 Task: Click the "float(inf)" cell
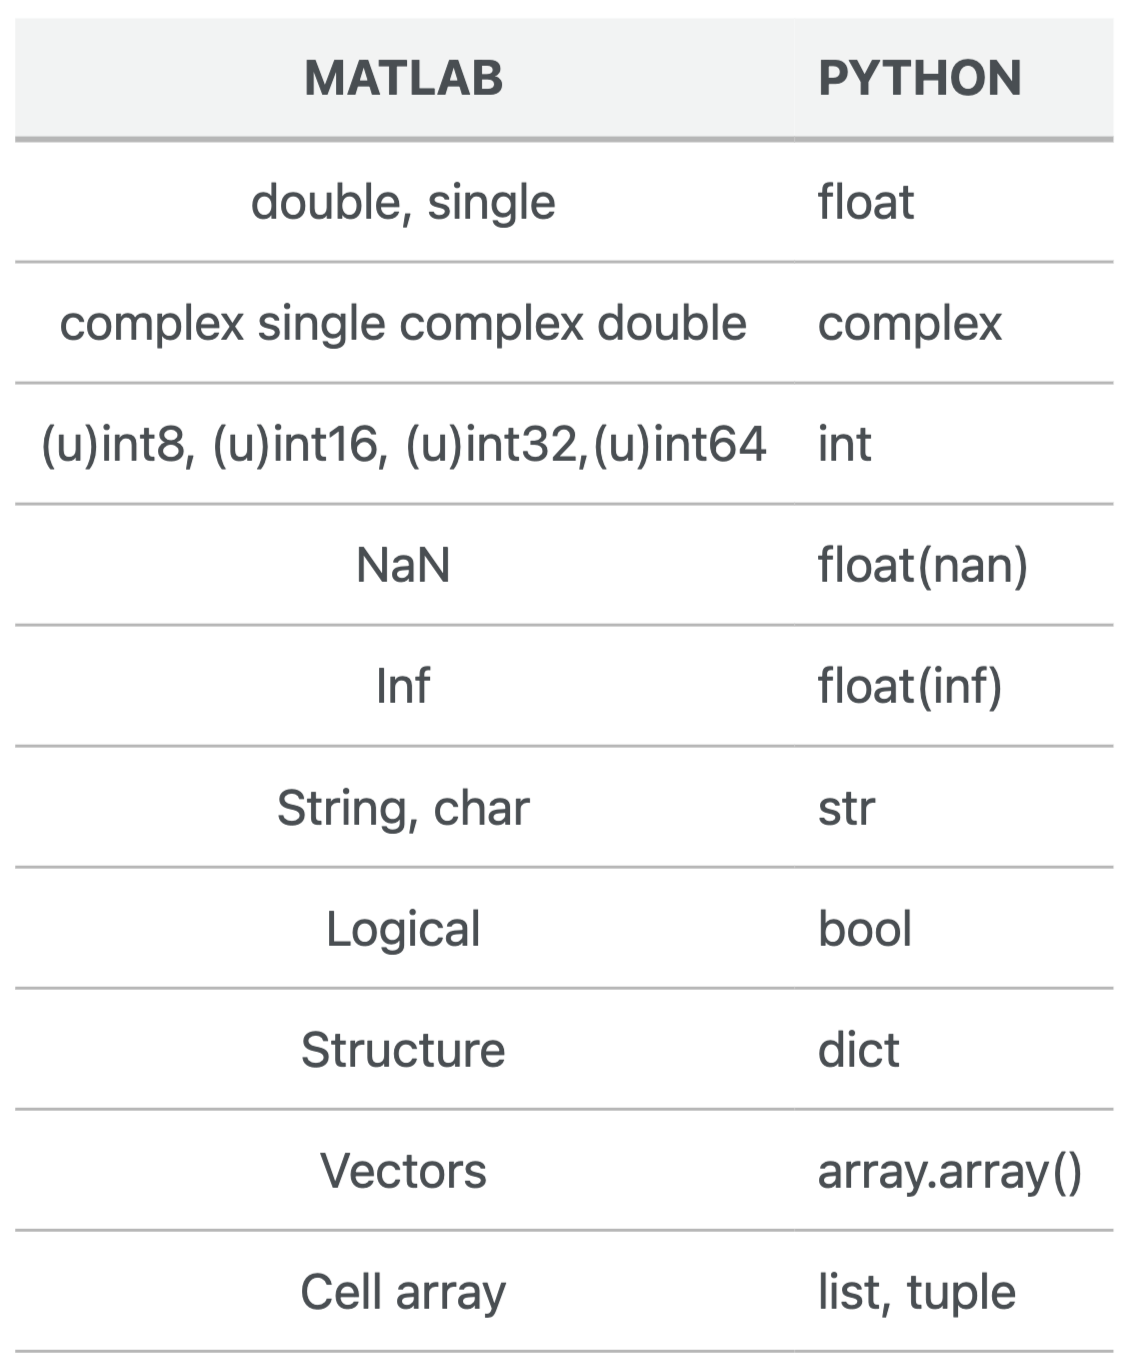click(x=909, y=686)
